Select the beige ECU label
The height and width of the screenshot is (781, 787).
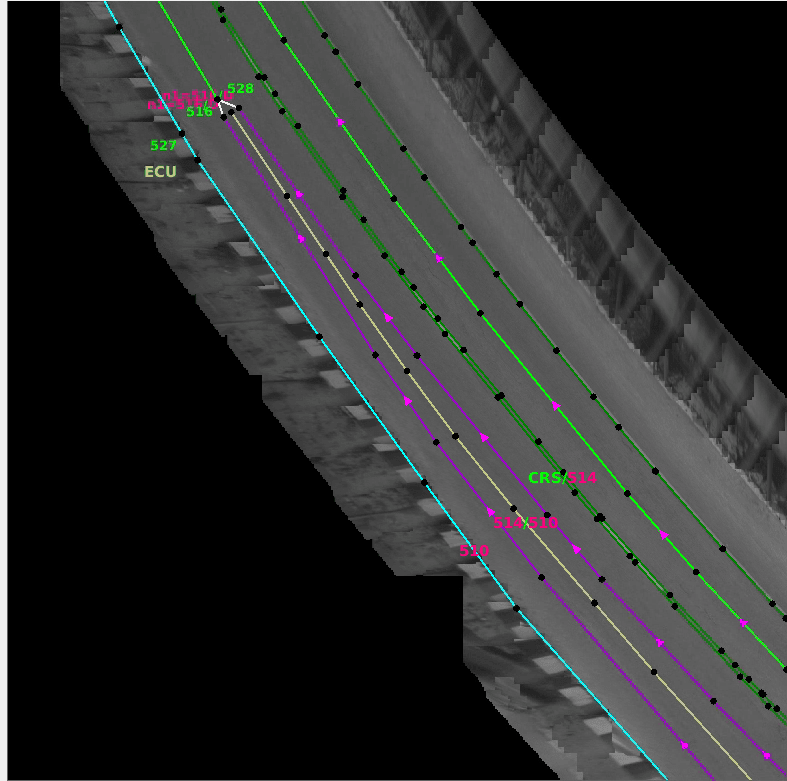pos(160,172)
